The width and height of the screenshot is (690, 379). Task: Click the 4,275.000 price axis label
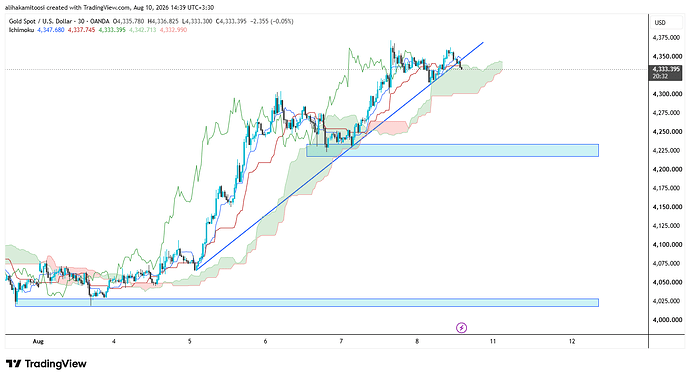pyautogui.click(x=666, y=113)
